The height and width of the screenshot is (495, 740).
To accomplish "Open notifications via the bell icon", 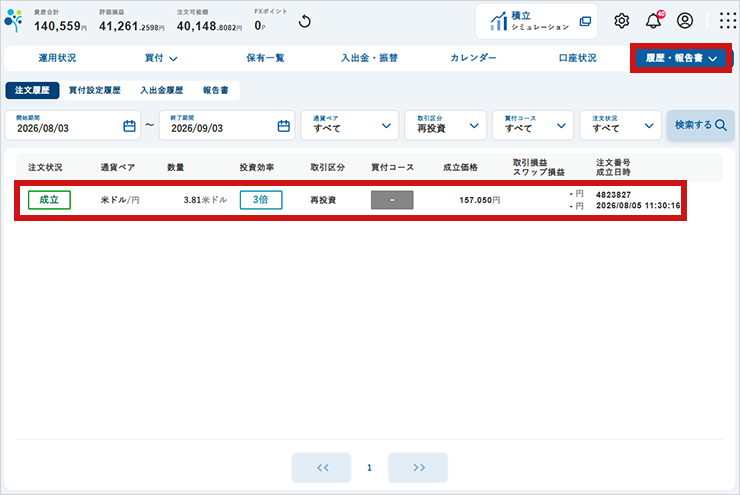I will pos(654,20).
